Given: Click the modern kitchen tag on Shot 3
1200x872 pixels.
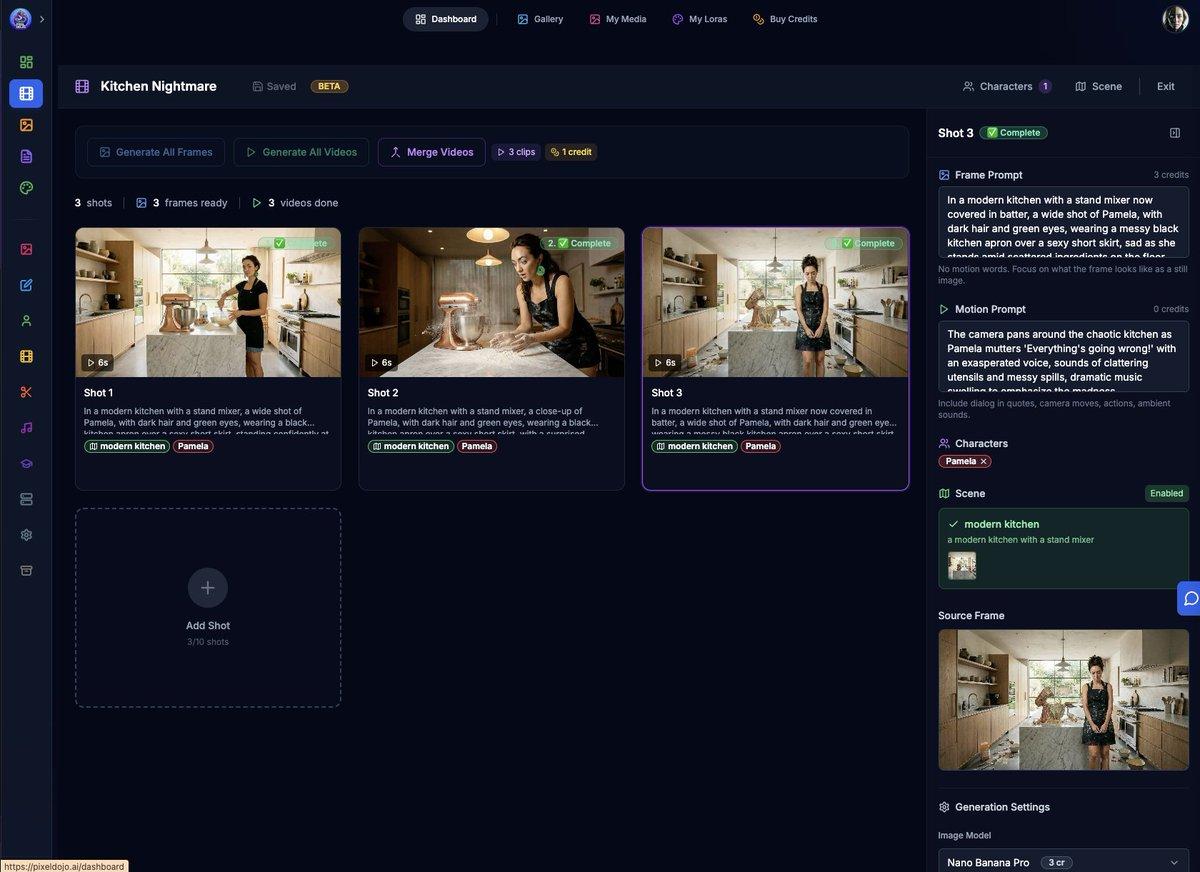Looking at the screenshot, I should coord(695,446).
